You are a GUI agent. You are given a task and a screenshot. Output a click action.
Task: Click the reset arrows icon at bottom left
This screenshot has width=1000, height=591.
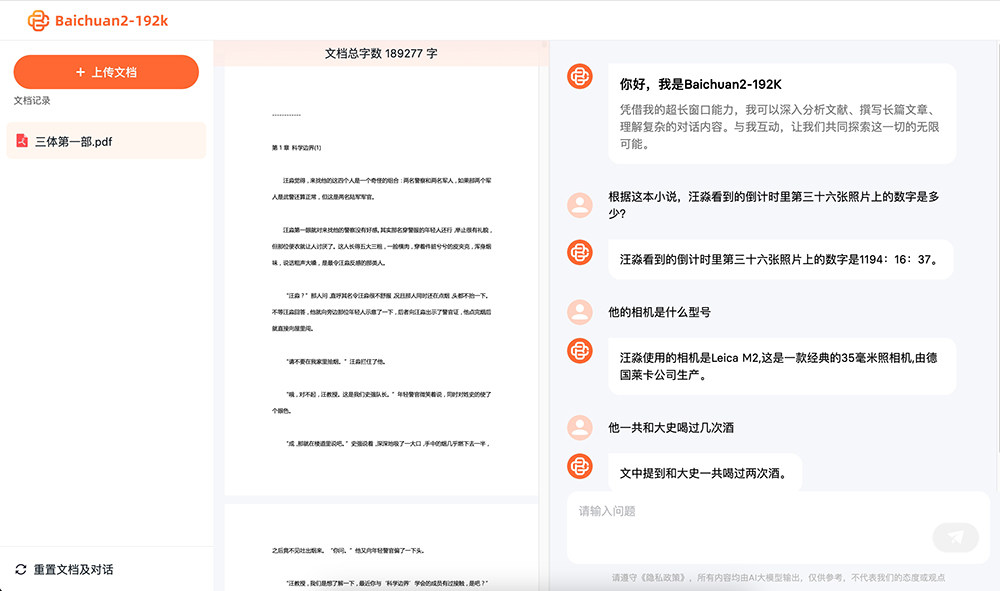pos(21,569)
